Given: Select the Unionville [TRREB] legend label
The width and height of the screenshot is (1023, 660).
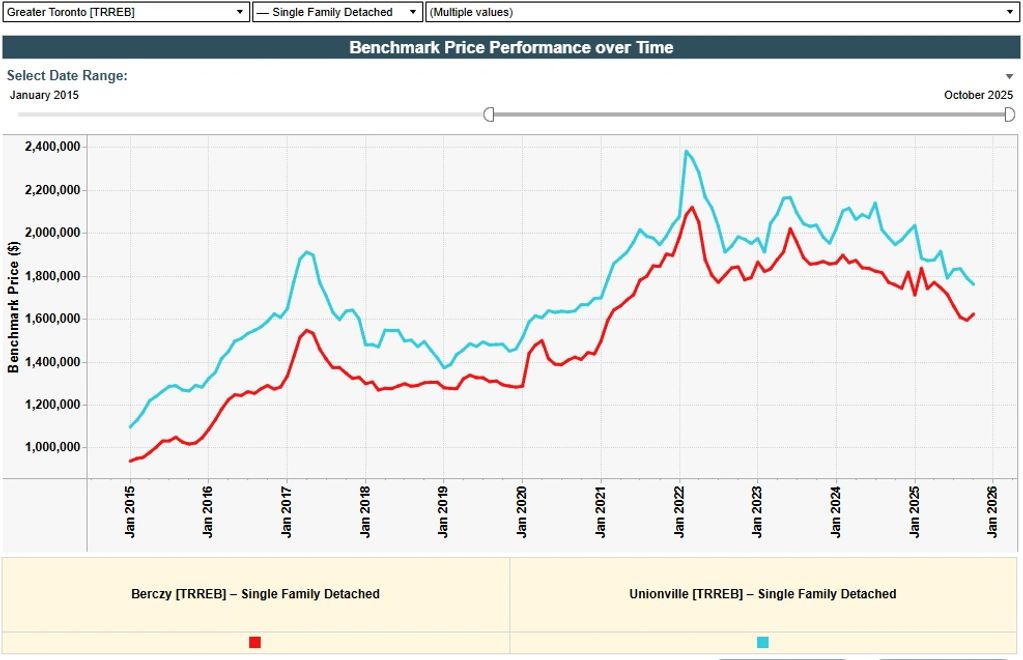Looking at the screenshot, I should [763, 593].
